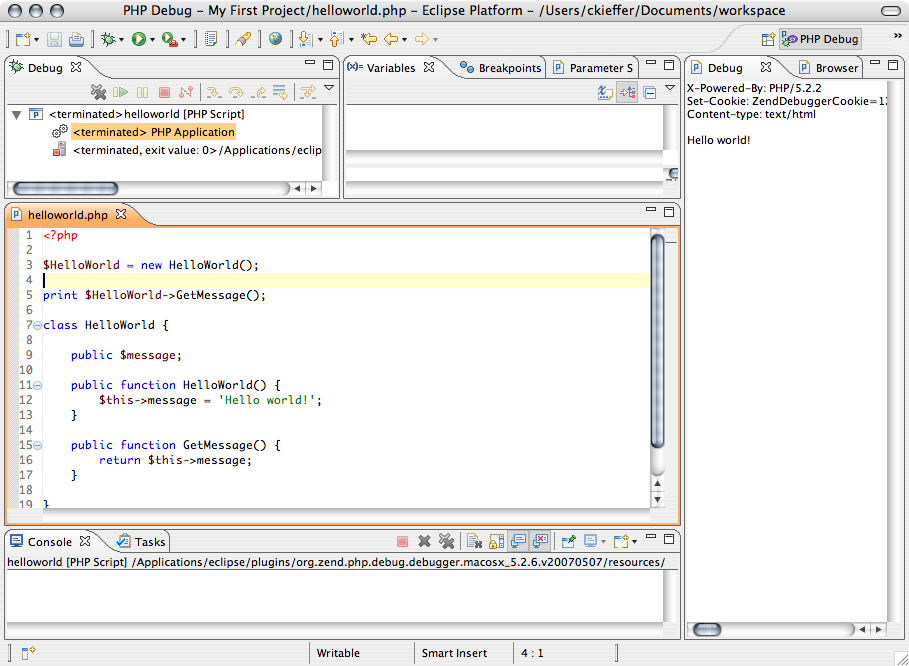Open dropdown arrow next to New icon

click(37, 40)
